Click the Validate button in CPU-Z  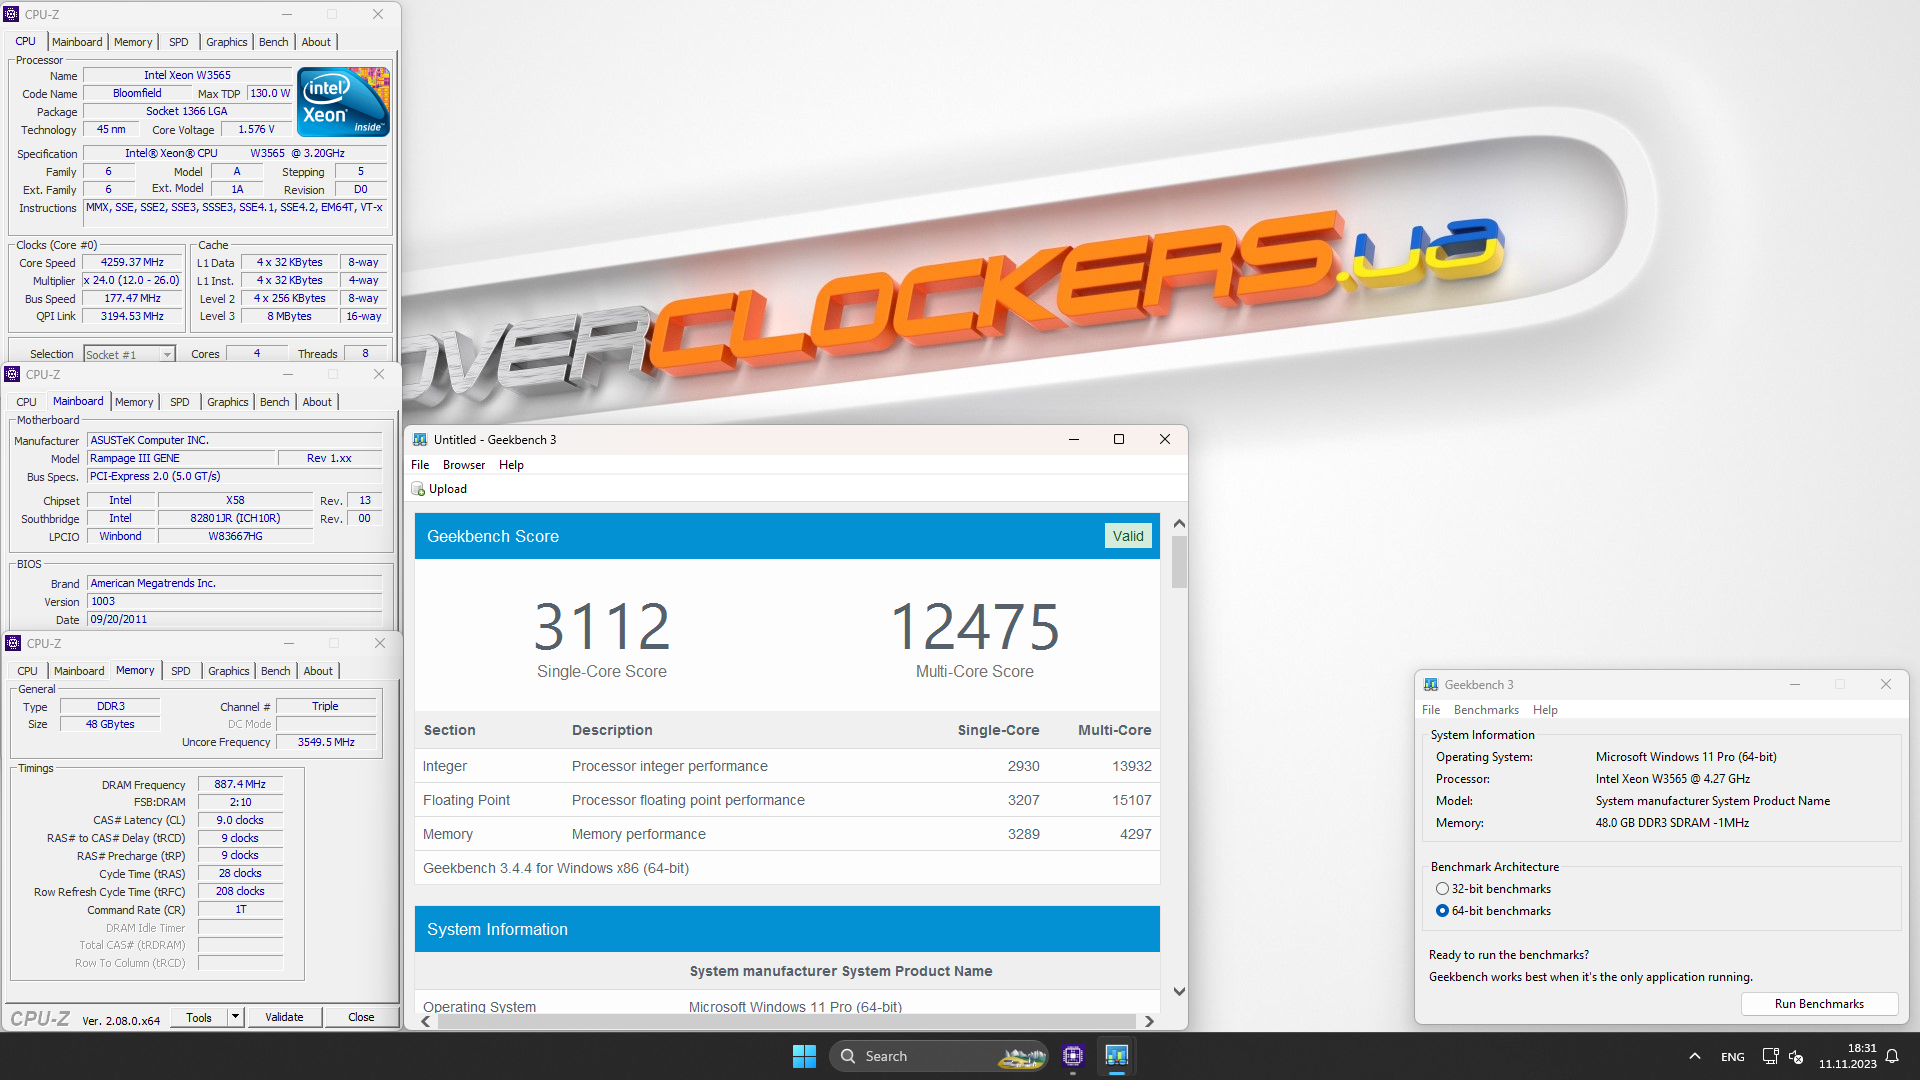pyautogui.click(x=284, y=1017)
